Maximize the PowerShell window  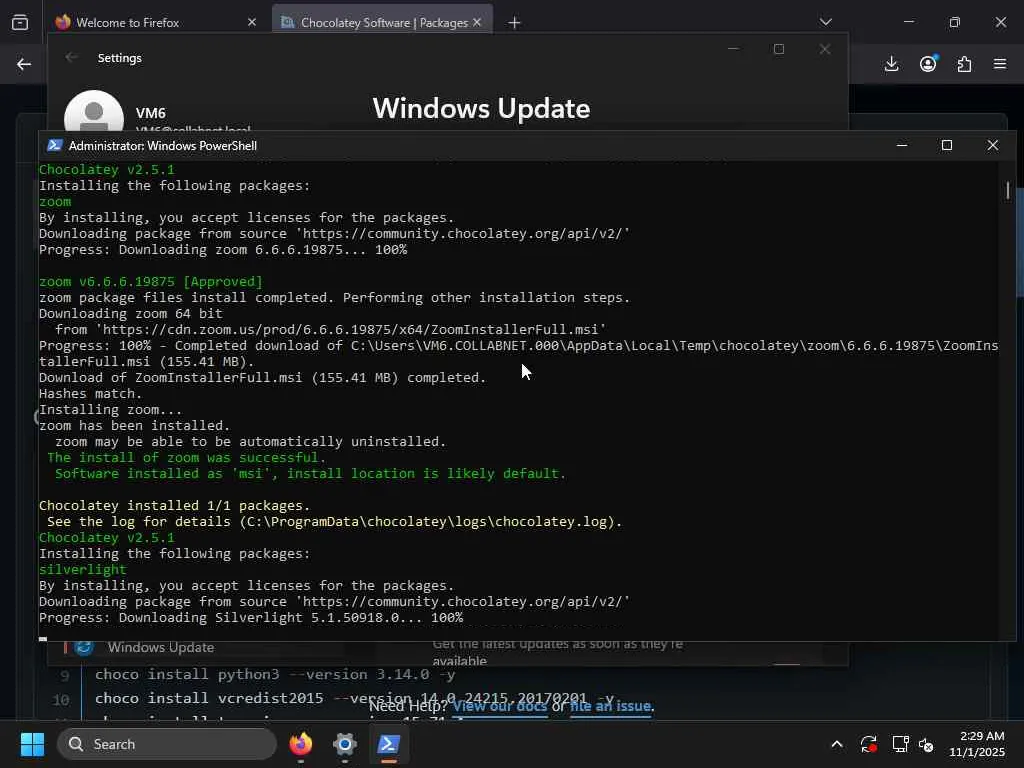[x=947, y=145]
